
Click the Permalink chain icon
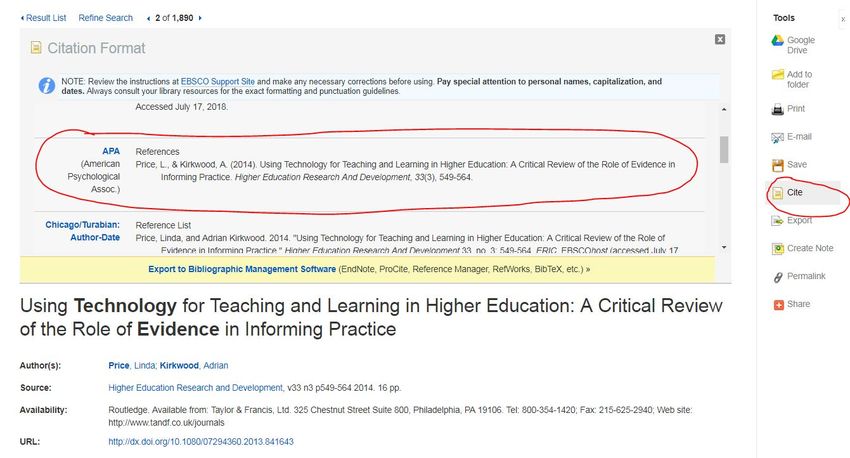(777, 277)
